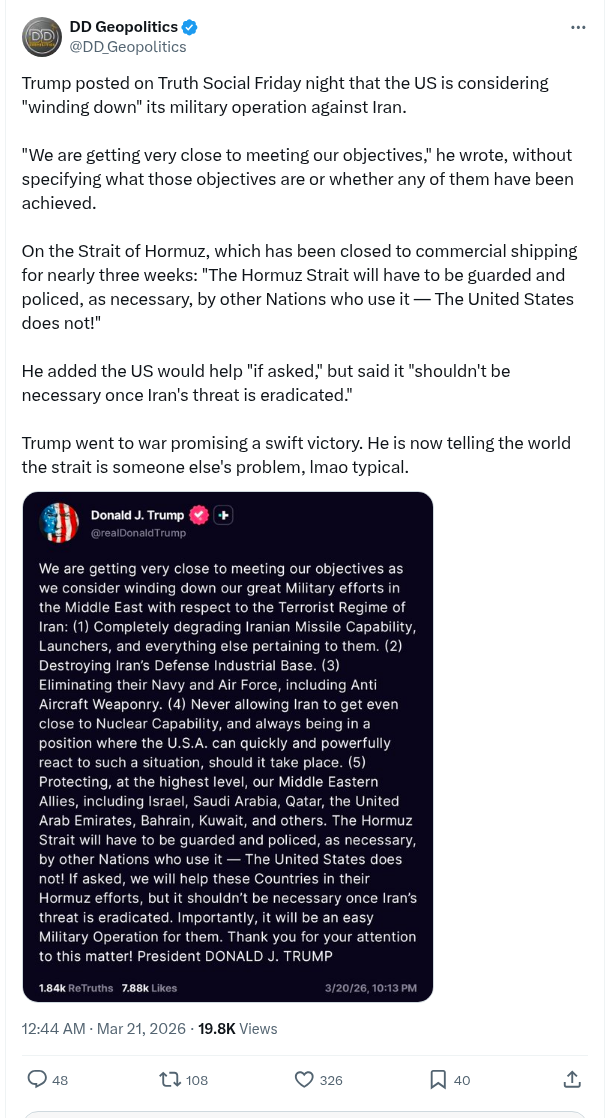Open the three-dot more options menu
This screenshot has height=1118, width=608.
click(x=578, y=27)
